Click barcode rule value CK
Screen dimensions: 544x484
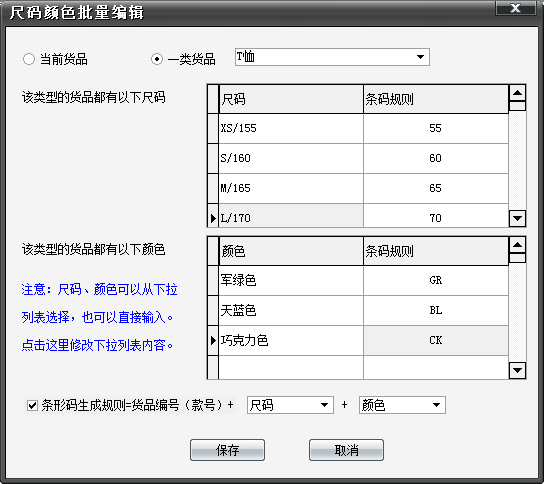[x=436, y=340]
